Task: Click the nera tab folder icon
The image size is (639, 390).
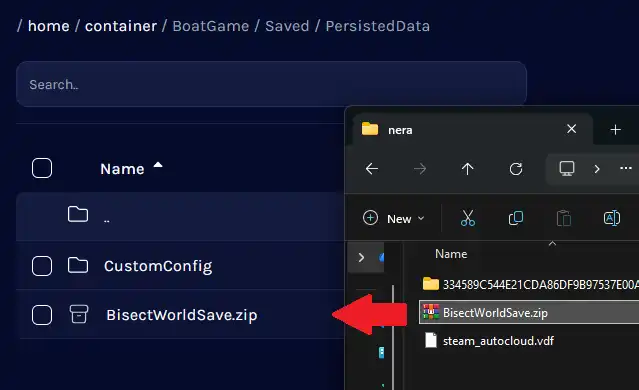Action: tap(370, 129)
